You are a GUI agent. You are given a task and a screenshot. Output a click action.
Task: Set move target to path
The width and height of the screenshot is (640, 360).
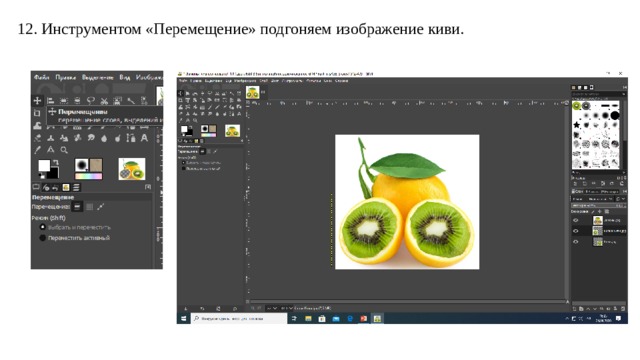101,207
